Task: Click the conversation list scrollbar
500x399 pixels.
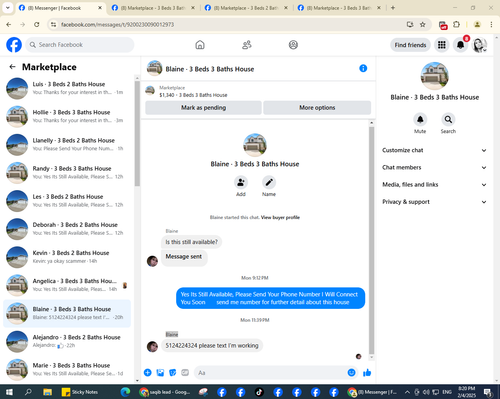Action: 137,133
